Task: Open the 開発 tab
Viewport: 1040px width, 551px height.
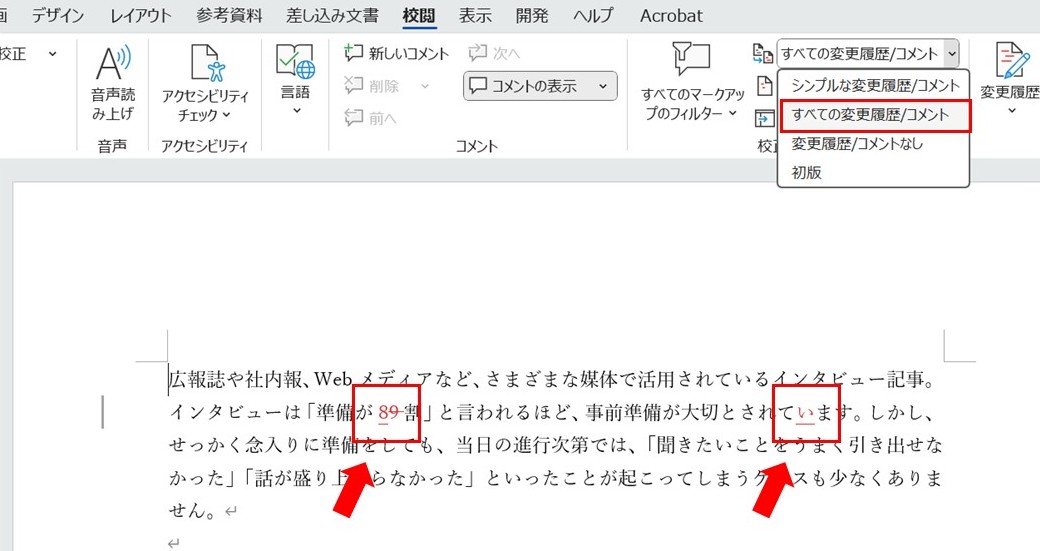Action: pyautogui.click(x=532, y=15)
